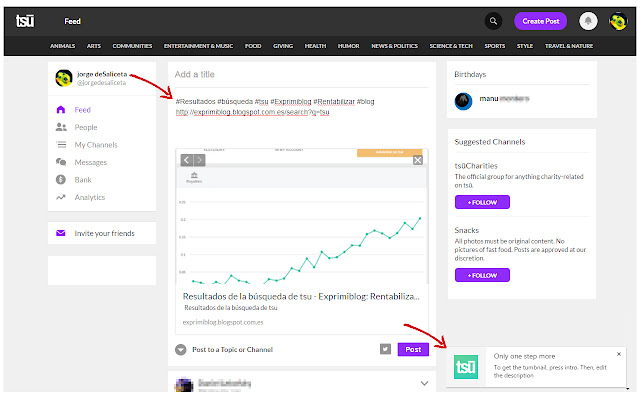Viewport: 640px width, 400px height.
Task: Show previous link thumbnail arrow
Action: pos(187,160)
